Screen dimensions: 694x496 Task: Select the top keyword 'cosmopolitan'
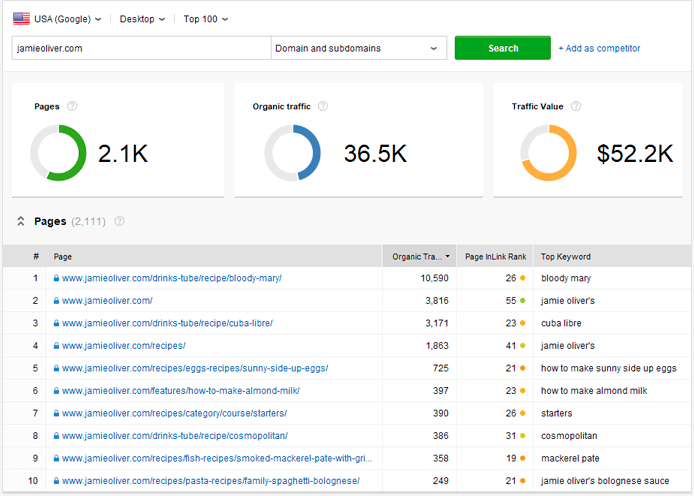(569, 436)
